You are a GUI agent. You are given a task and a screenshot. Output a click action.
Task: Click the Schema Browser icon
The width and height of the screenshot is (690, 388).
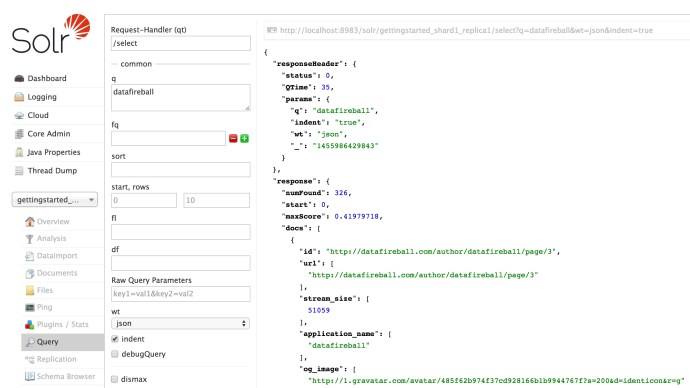[x=29, y=377]
